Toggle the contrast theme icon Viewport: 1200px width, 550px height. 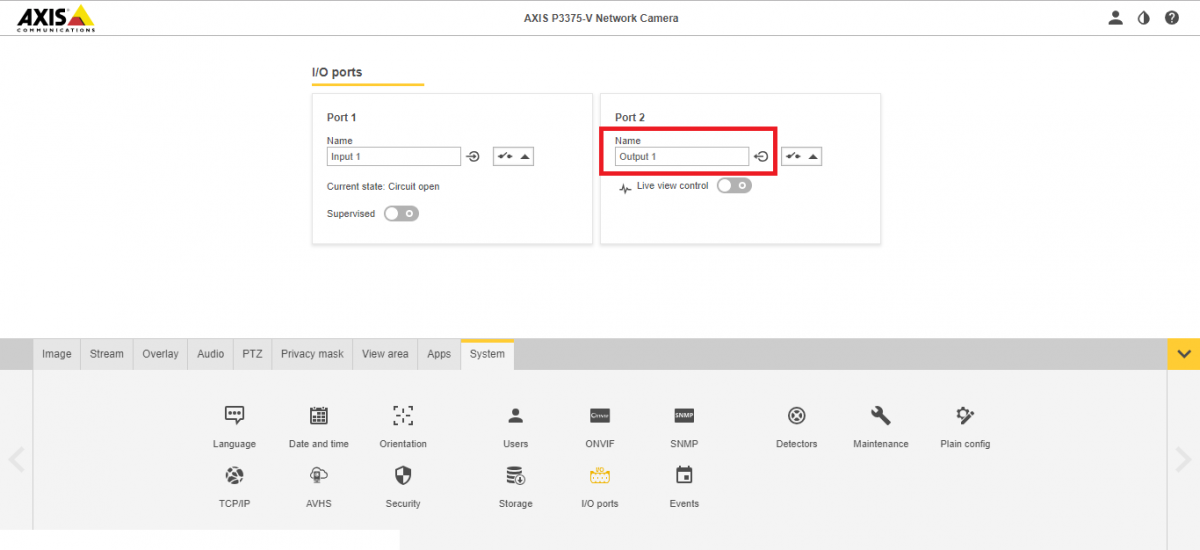(1144, 18)
